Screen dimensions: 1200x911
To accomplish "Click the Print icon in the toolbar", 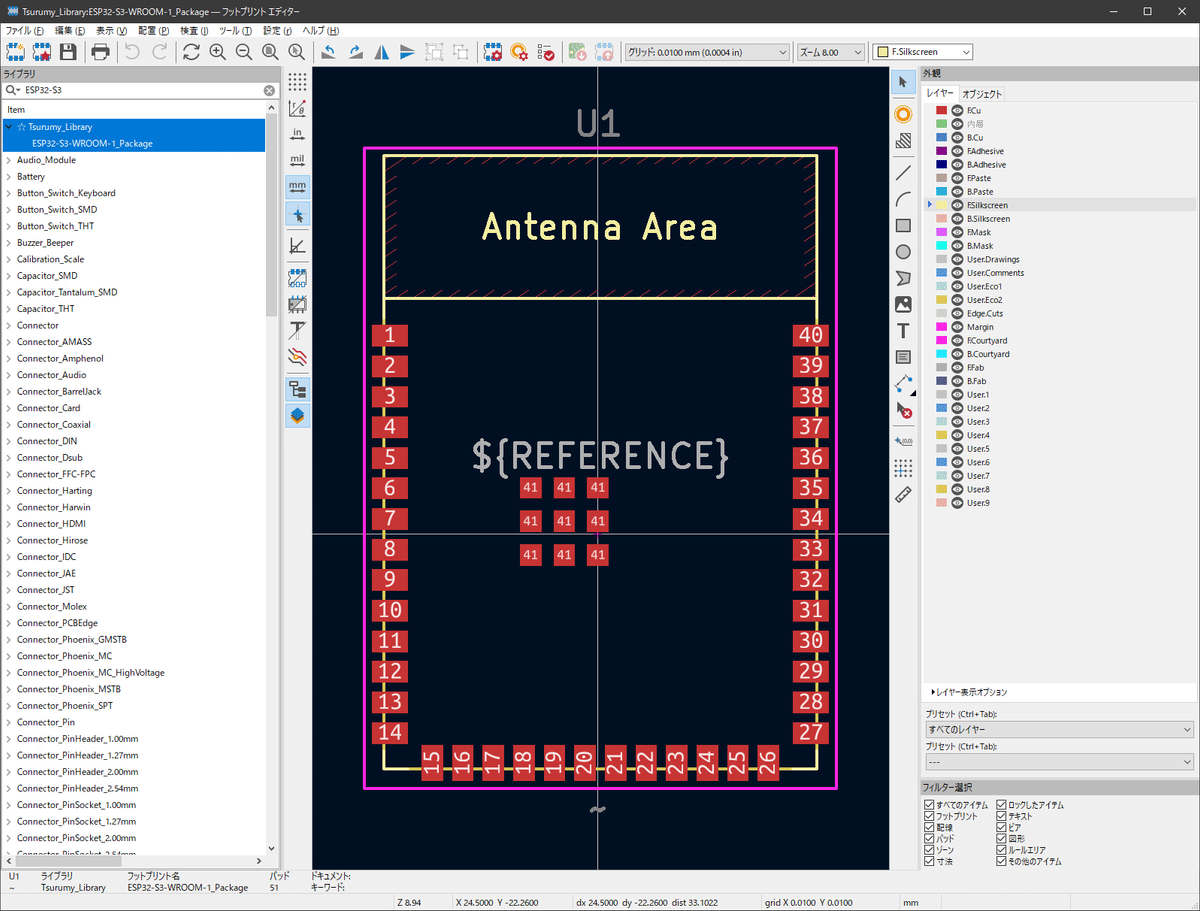I will point(100,51).
